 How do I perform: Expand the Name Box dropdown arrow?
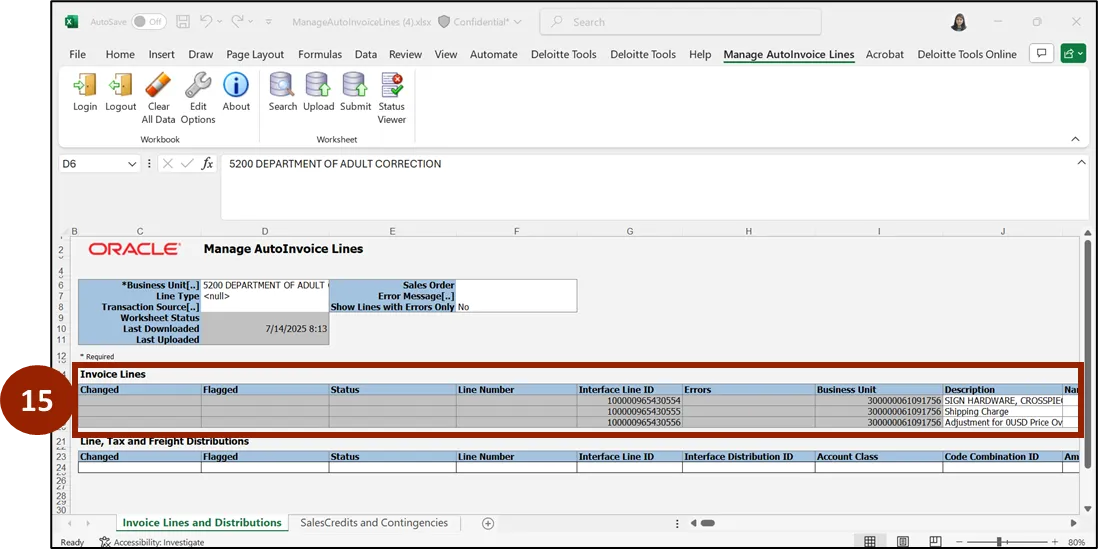[132, 164]
